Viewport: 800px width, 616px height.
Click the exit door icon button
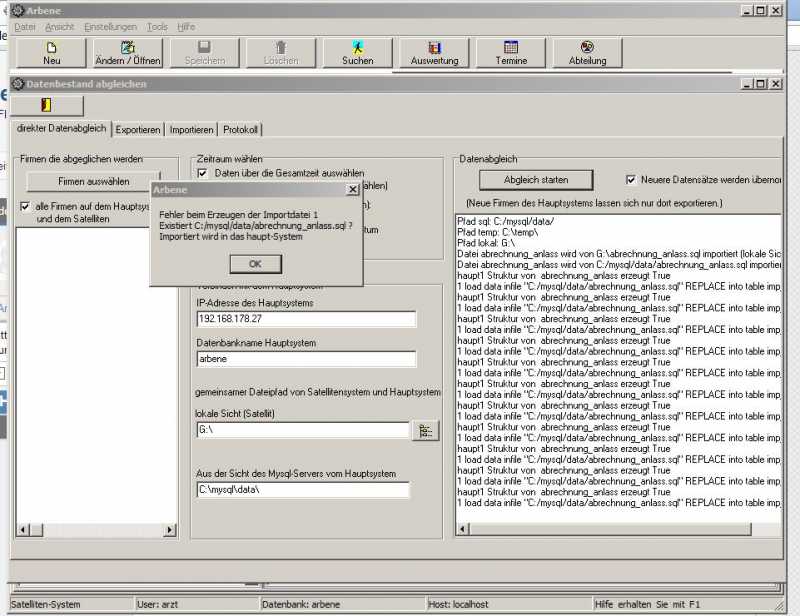(x=47, y=105)
